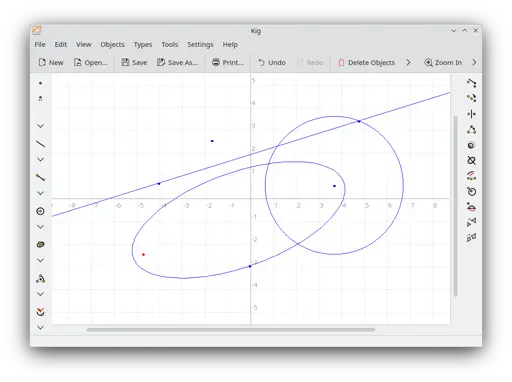
Task: Select the conic tool in left toolbar
Action: (40, 244)
